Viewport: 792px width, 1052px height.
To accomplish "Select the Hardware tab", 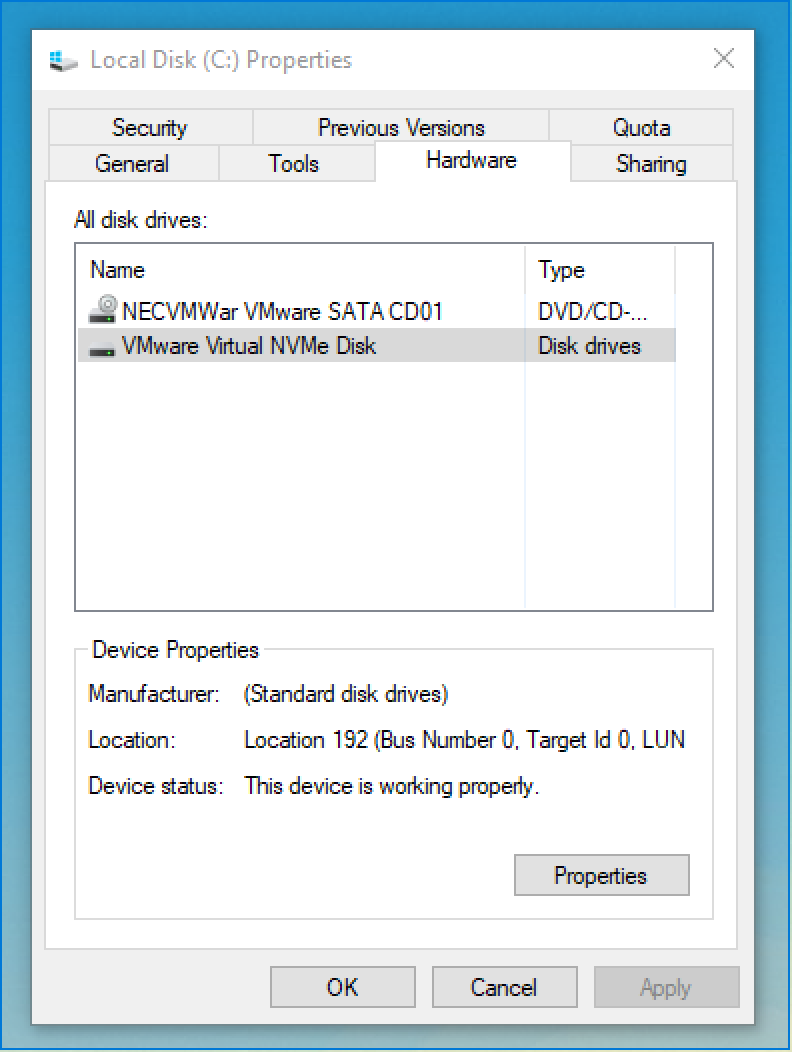I will pyautogui.click(x=471, y=160).
